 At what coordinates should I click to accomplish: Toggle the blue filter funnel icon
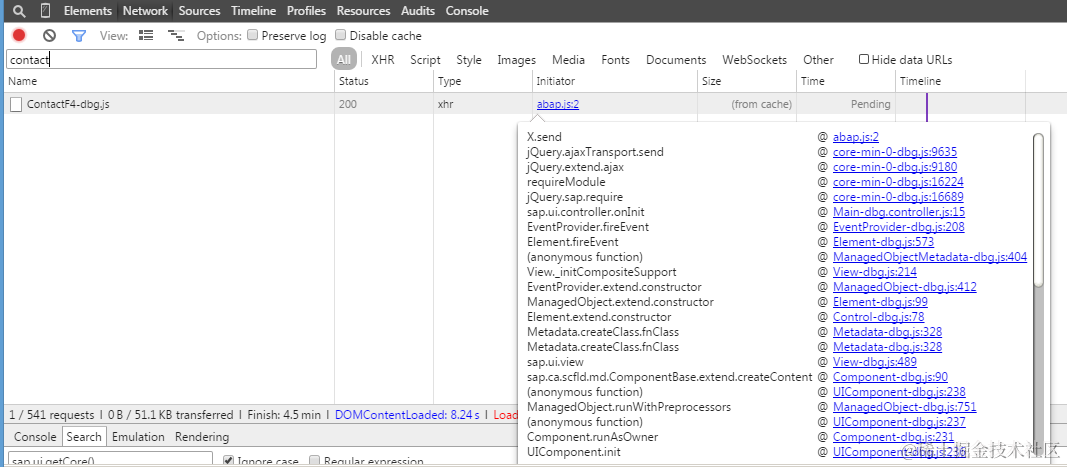click(79, 35)
